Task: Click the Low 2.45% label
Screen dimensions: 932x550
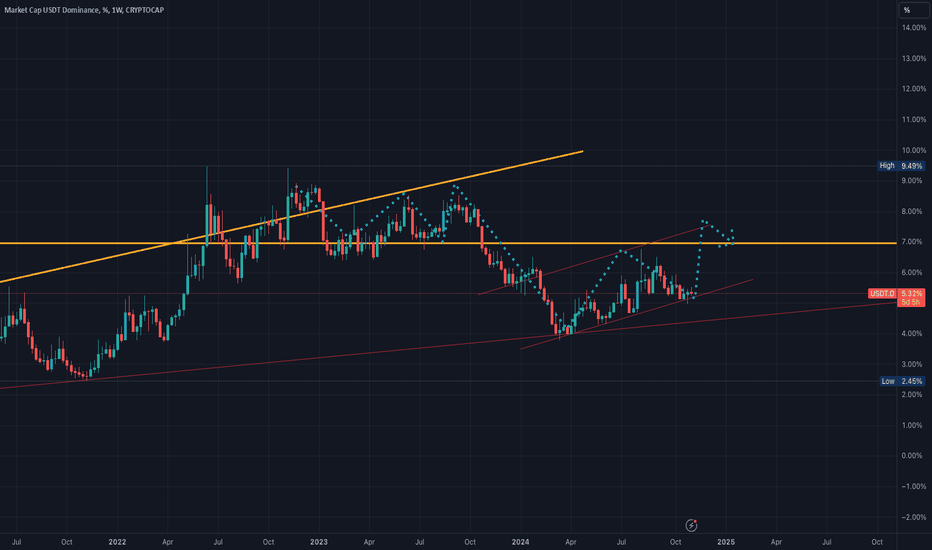Action: (902, 381)
